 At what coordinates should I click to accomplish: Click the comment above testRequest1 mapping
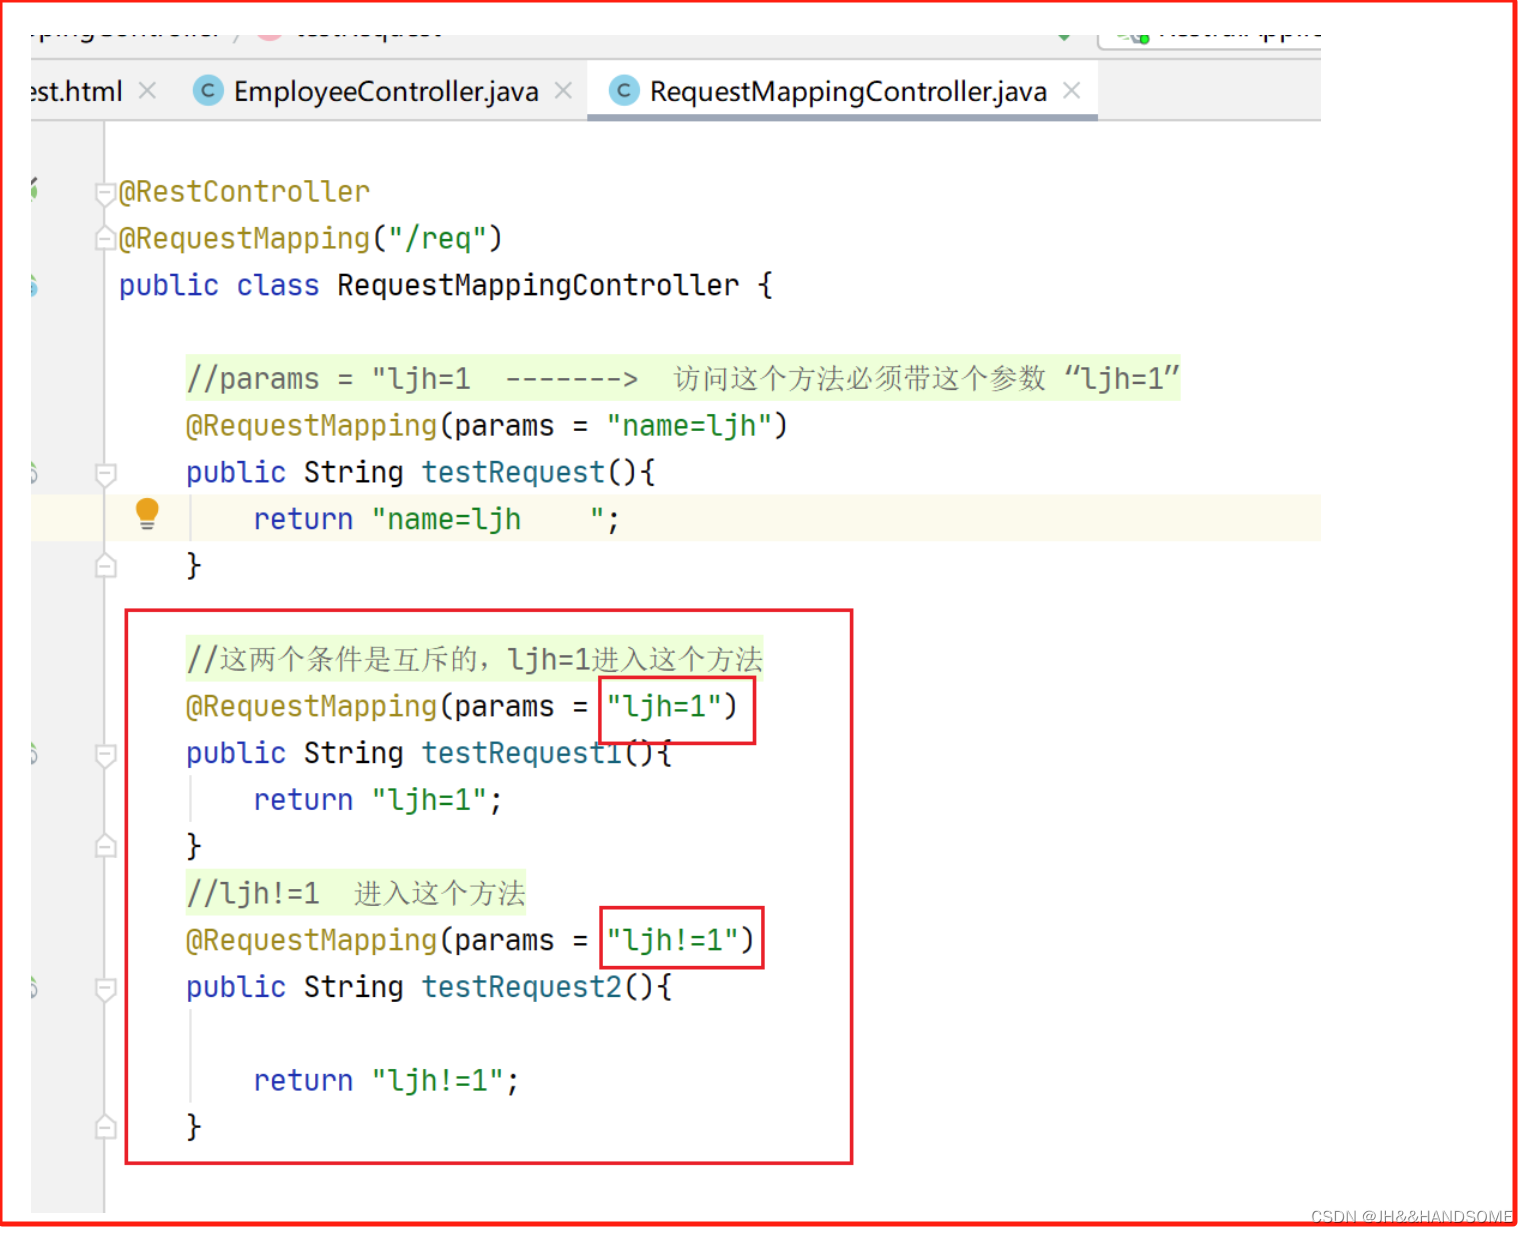474,660
